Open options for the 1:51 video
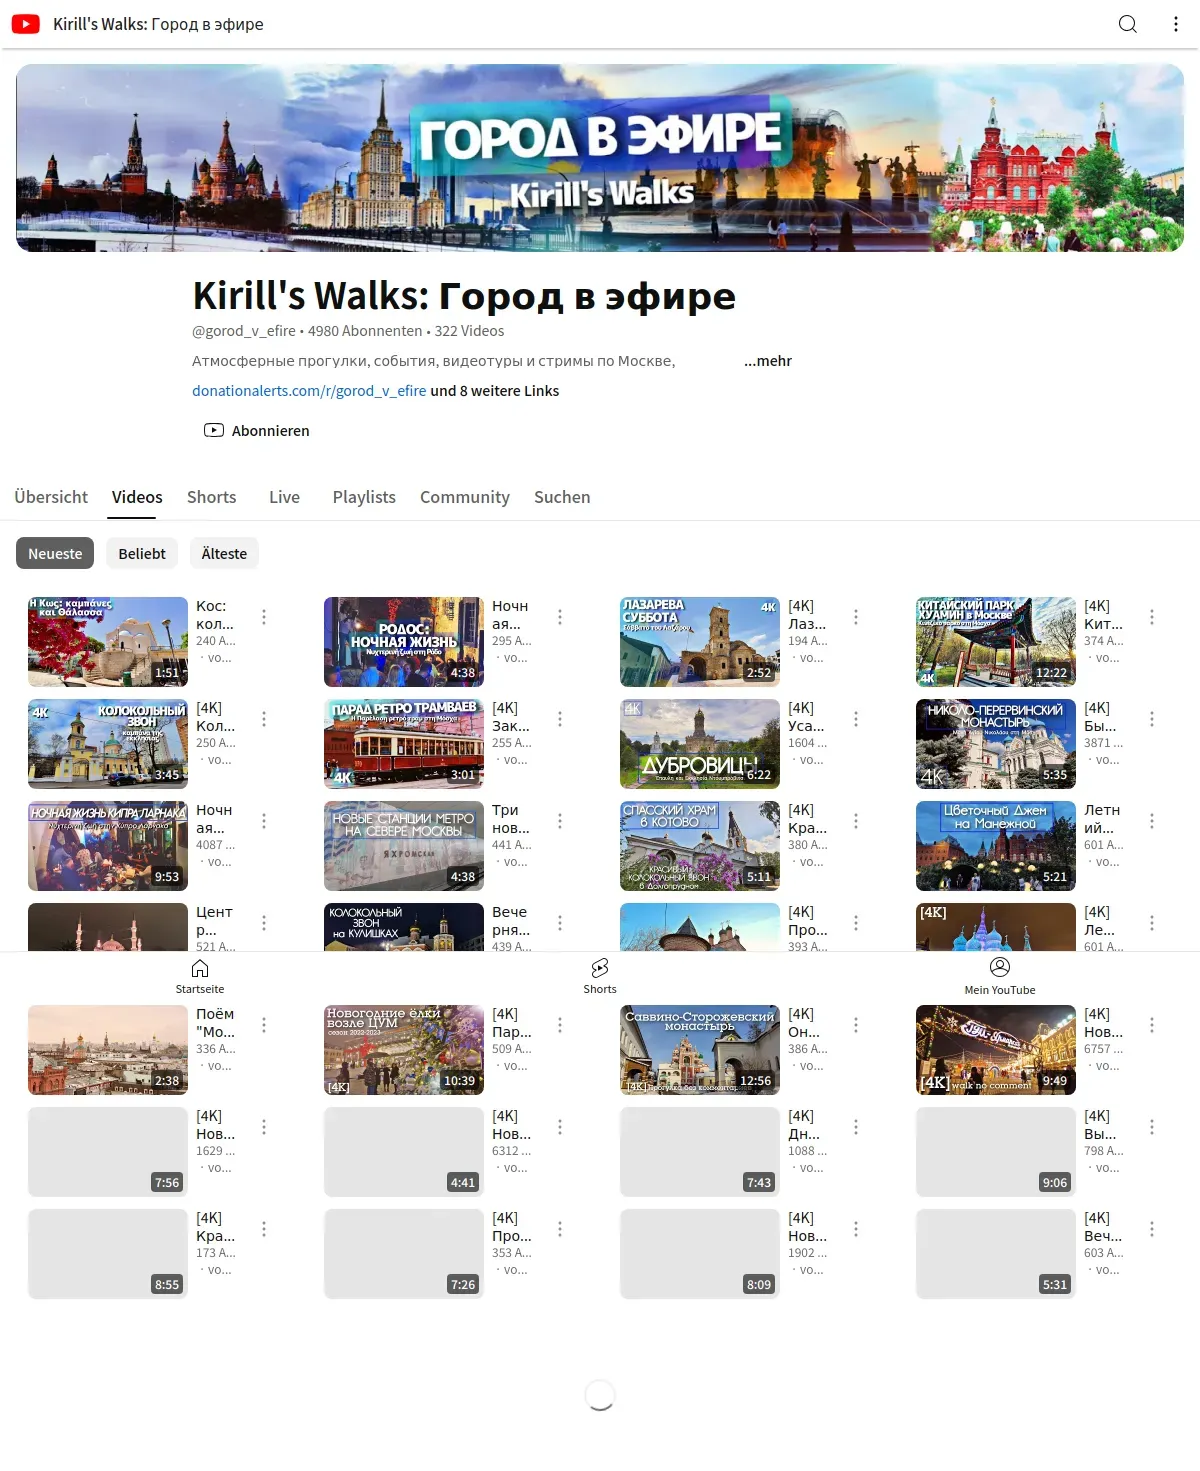Image resolution: width=1200 pixels, height=1471 pixels. (x=264, y=617)
